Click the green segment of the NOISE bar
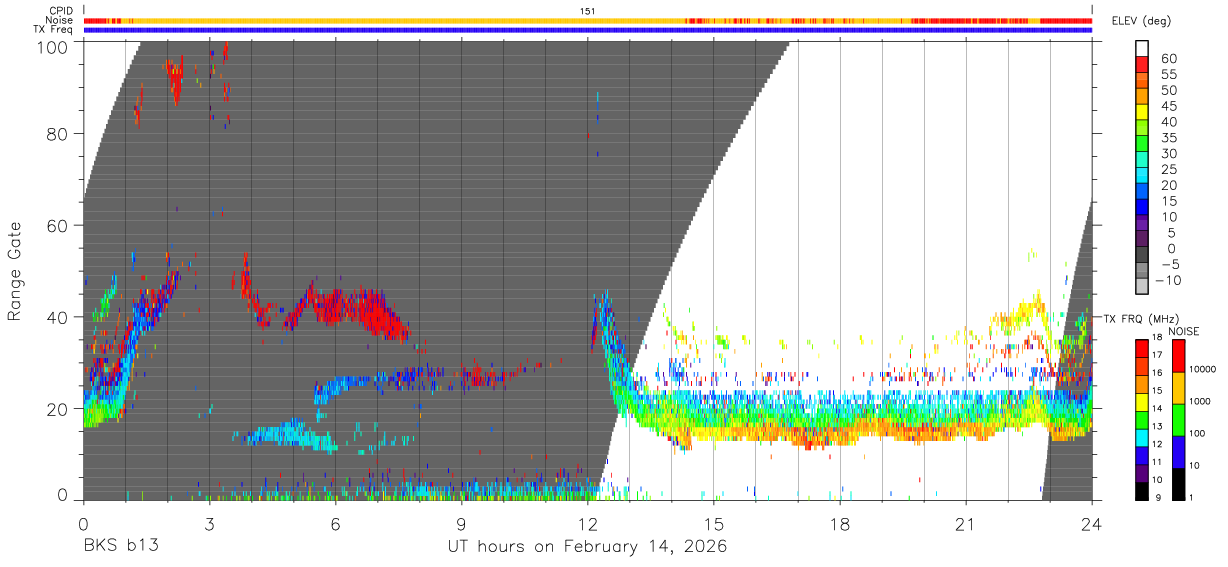The width and height of the screenshot is (1228, 567). coord(1180,419)
